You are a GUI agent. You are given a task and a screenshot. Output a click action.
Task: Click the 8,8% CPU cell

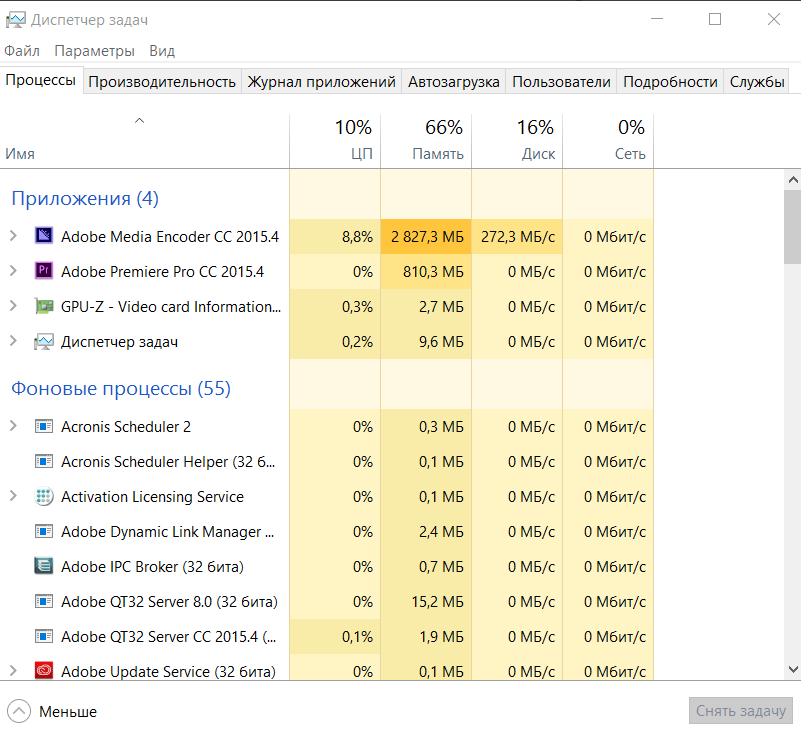point(335,236)
